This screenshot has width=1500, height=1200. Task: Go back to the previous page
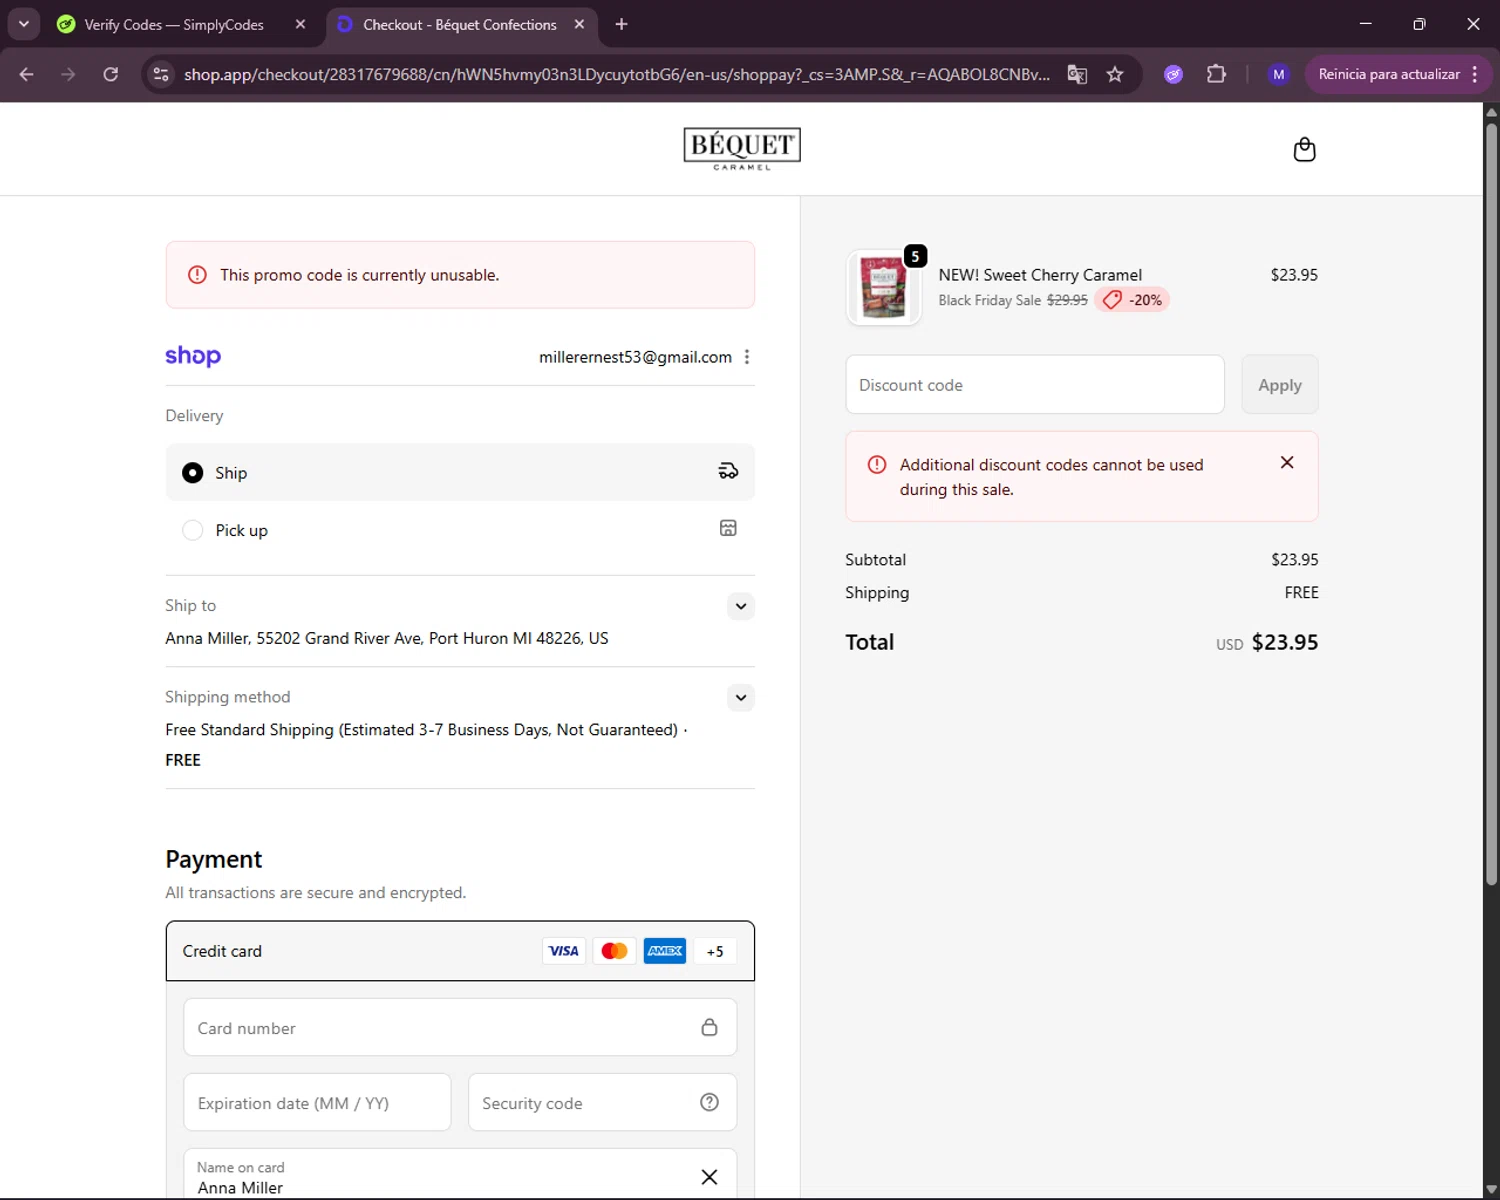pyautogui.click(x=27, y=74)
